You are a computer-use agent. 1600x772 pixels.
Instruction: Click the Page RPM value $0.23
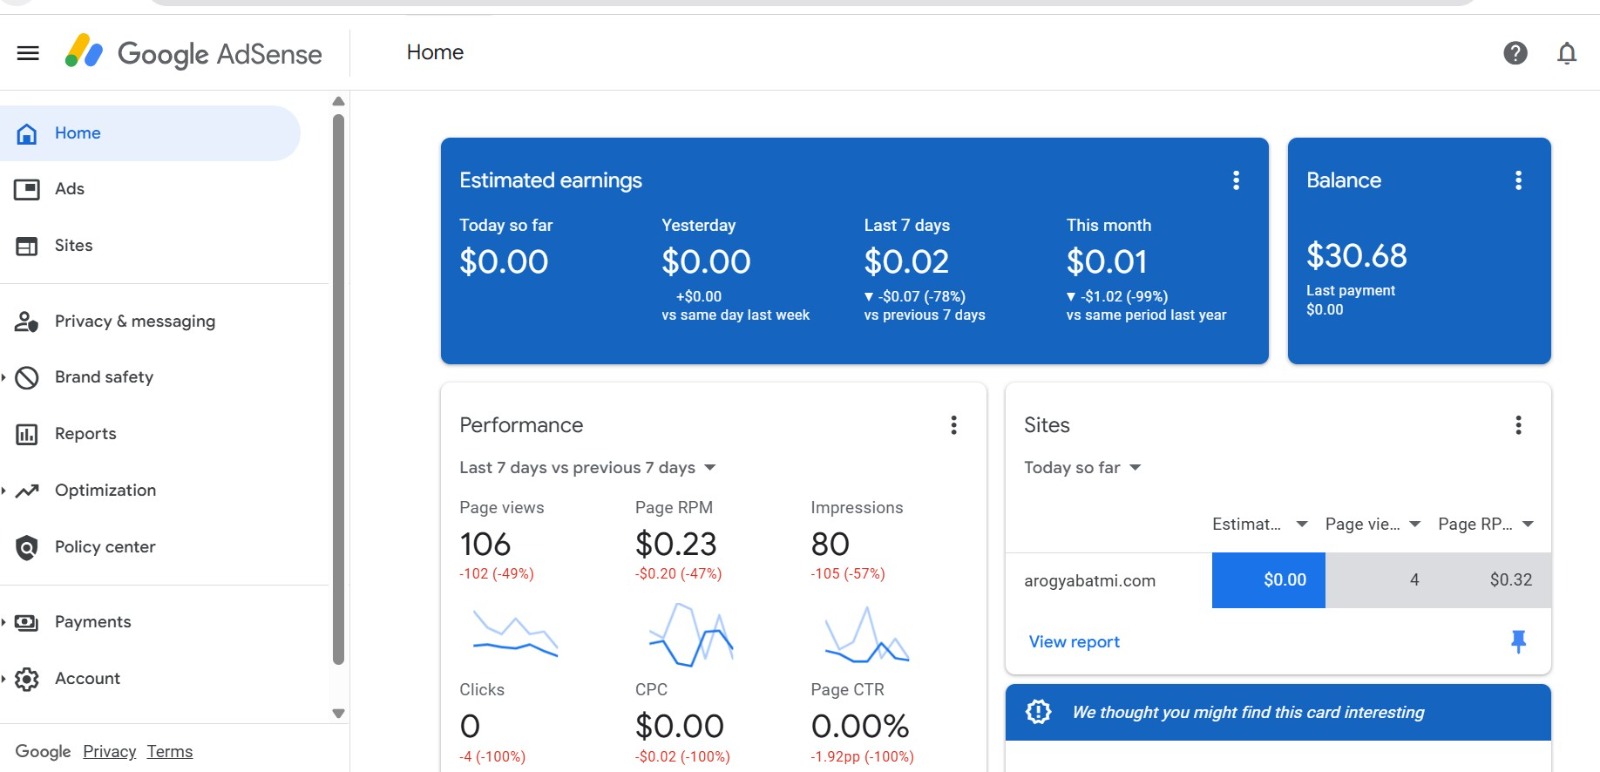pos(676,544)
